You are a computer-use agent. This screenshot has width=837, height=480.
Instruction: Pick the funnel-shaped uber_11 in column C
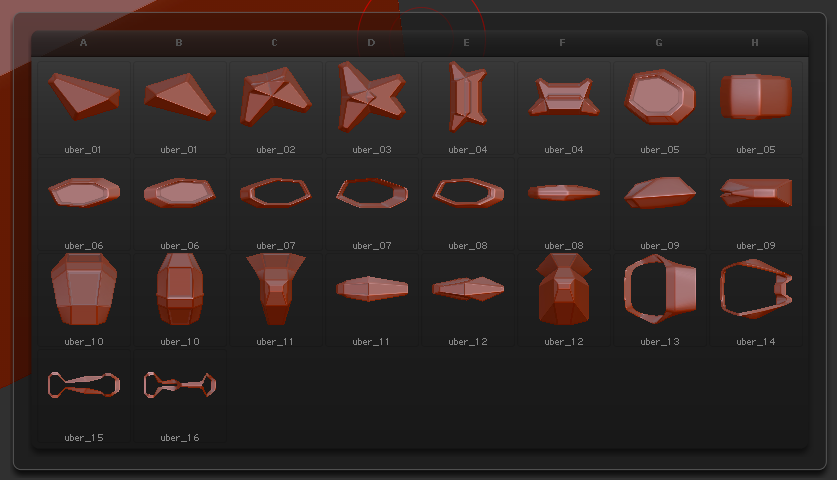(x=276, y=300)
